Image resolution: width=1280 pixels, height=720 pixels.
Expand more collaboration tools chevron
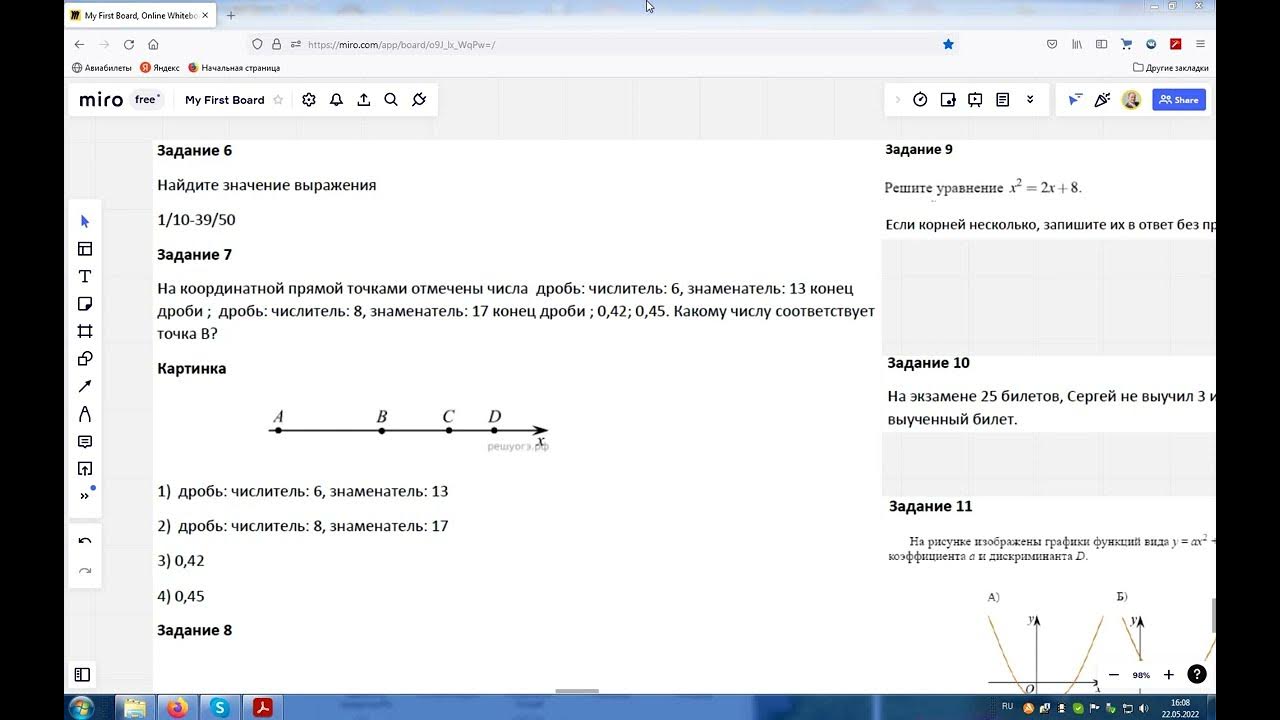tap(1030, 100)
